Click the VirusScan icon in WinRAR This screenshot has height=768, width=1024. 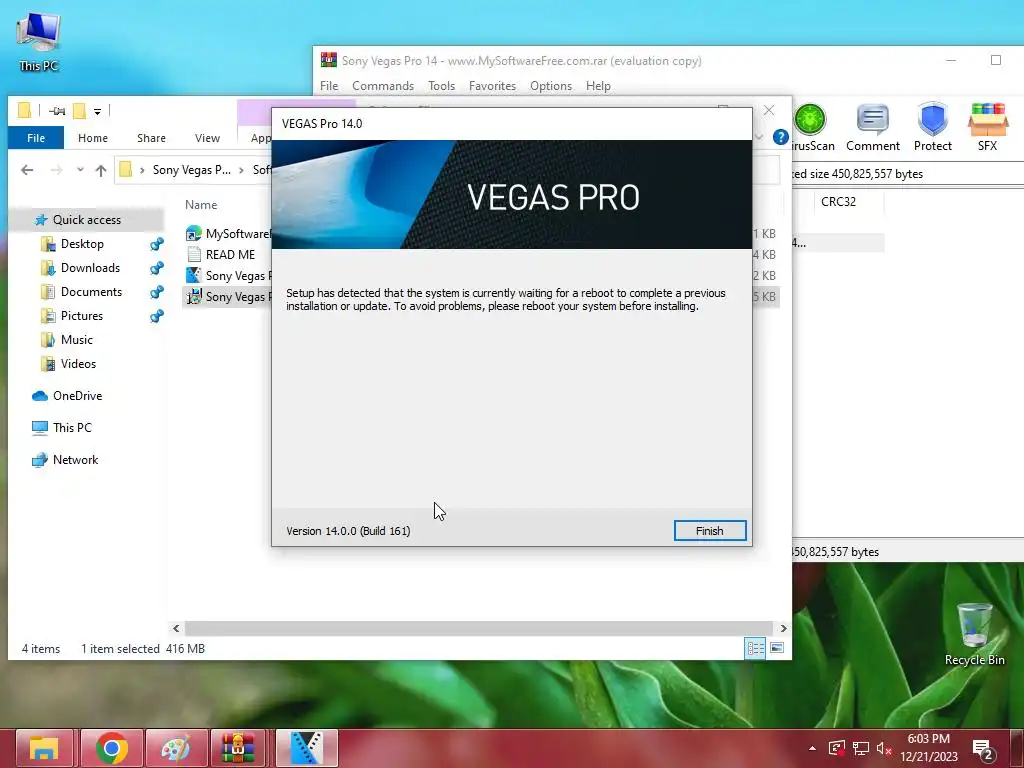811,128
